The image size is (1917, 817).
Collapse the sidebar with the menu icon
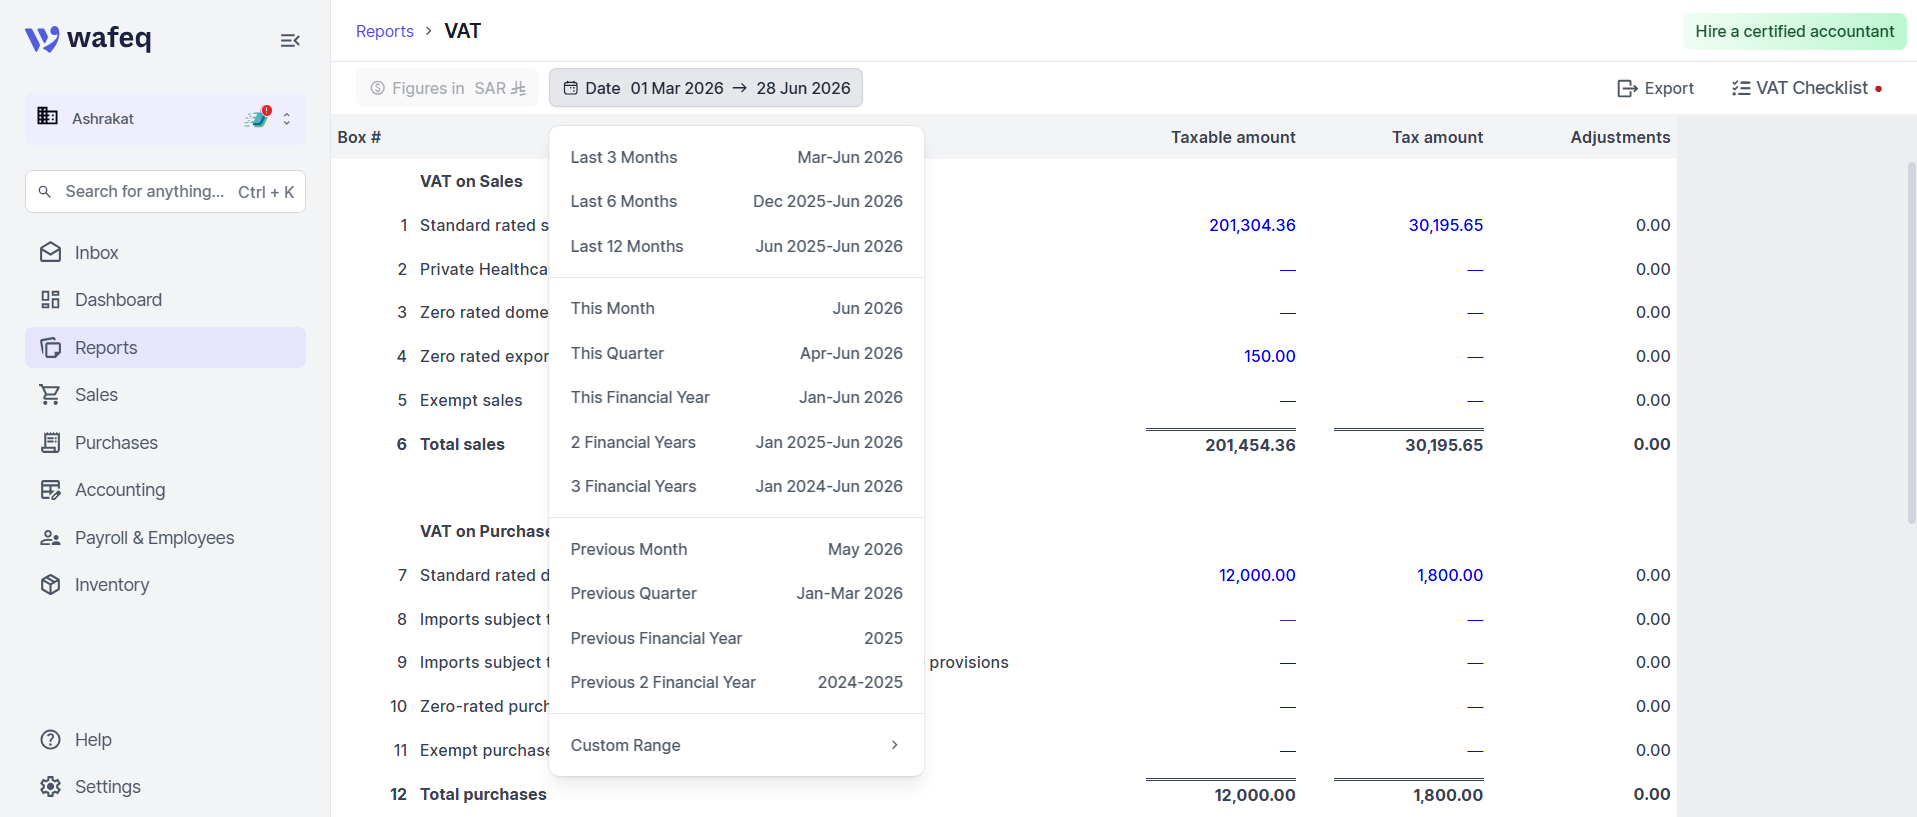point(290,40)
